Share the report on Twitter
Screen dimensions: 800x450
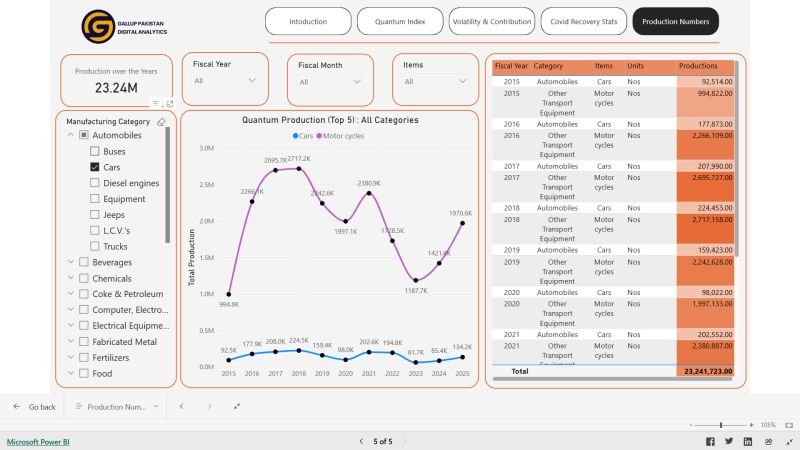click(728, 441)
